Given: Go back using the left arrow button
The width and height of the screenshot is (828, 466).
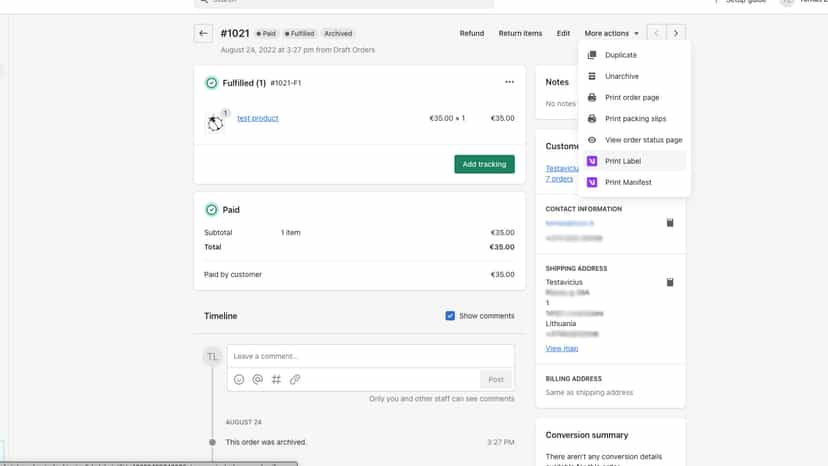Looking at the screenshot, I should 203,33.
